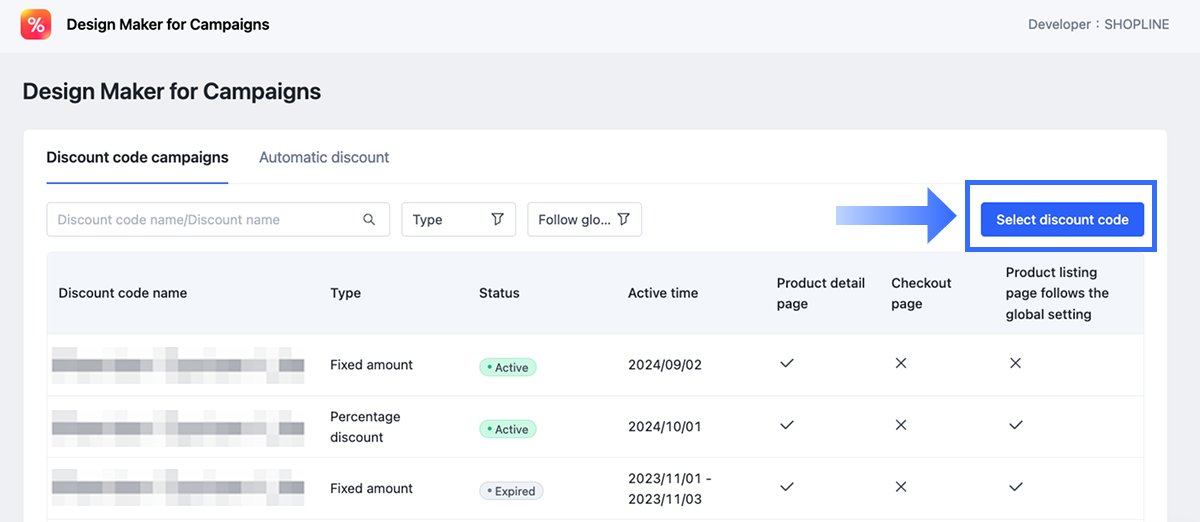Click the checkout page X for 2024/09/02 row

(901, 364)
